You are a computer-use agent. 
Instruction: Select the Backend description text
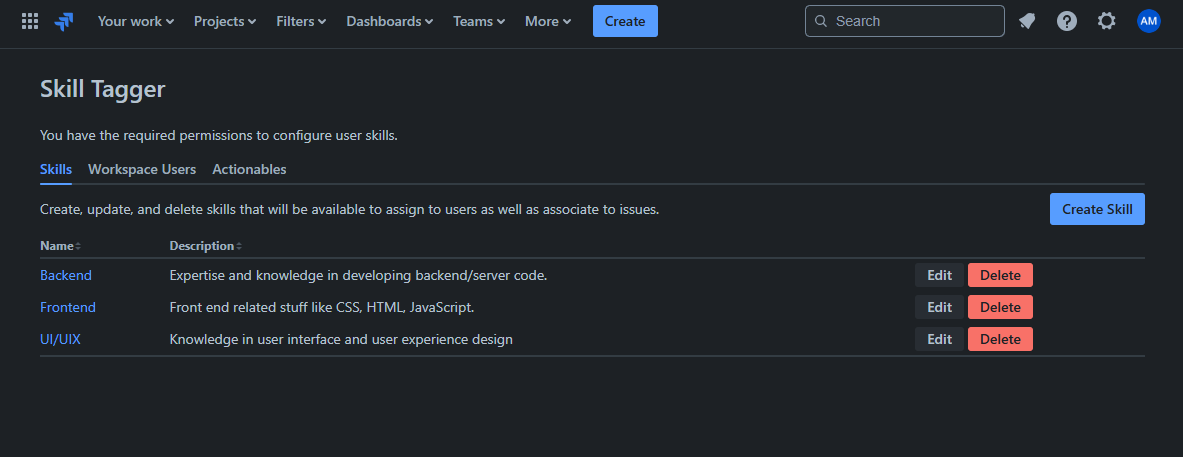[x=358, y=275]
